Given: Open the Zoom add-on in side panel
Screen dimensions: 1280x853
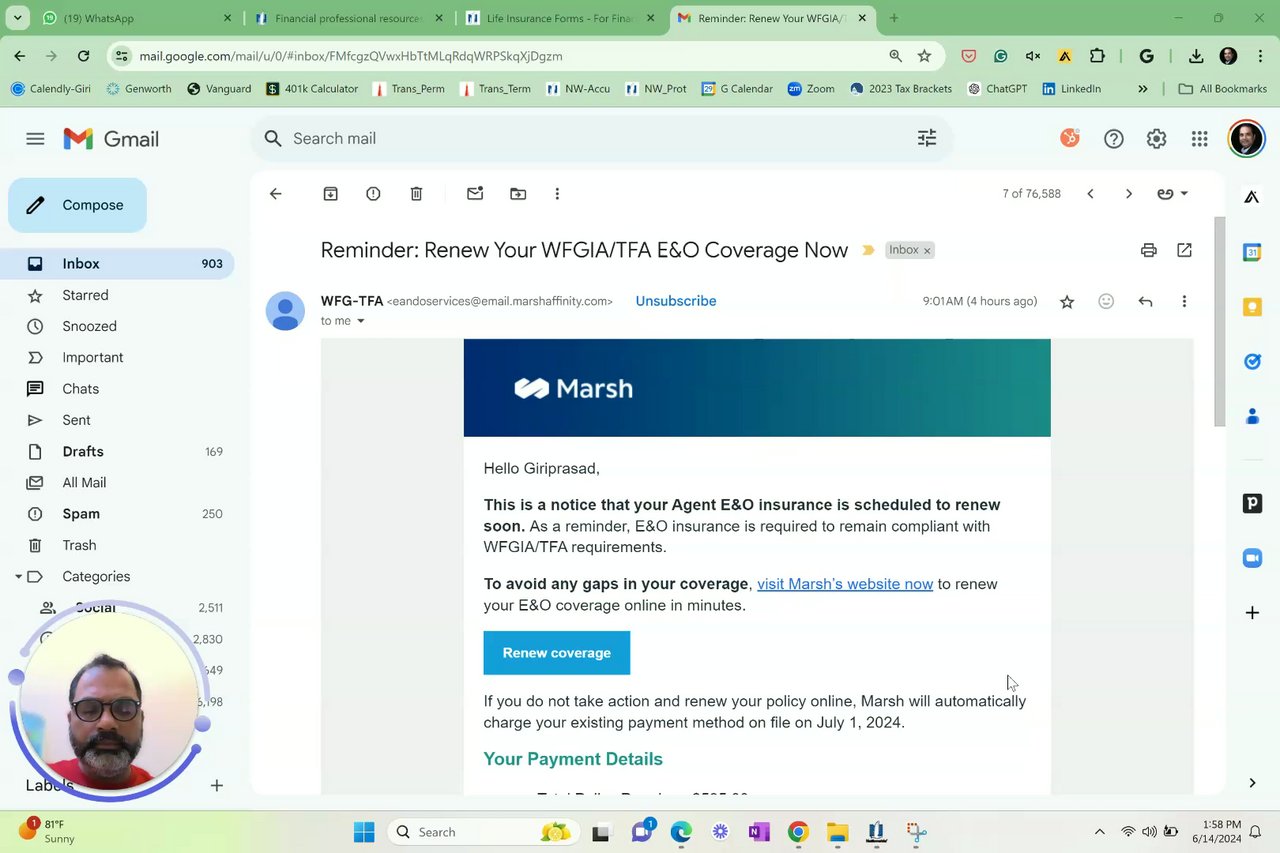Looking at the screenshot, I should coord(1252,558).
